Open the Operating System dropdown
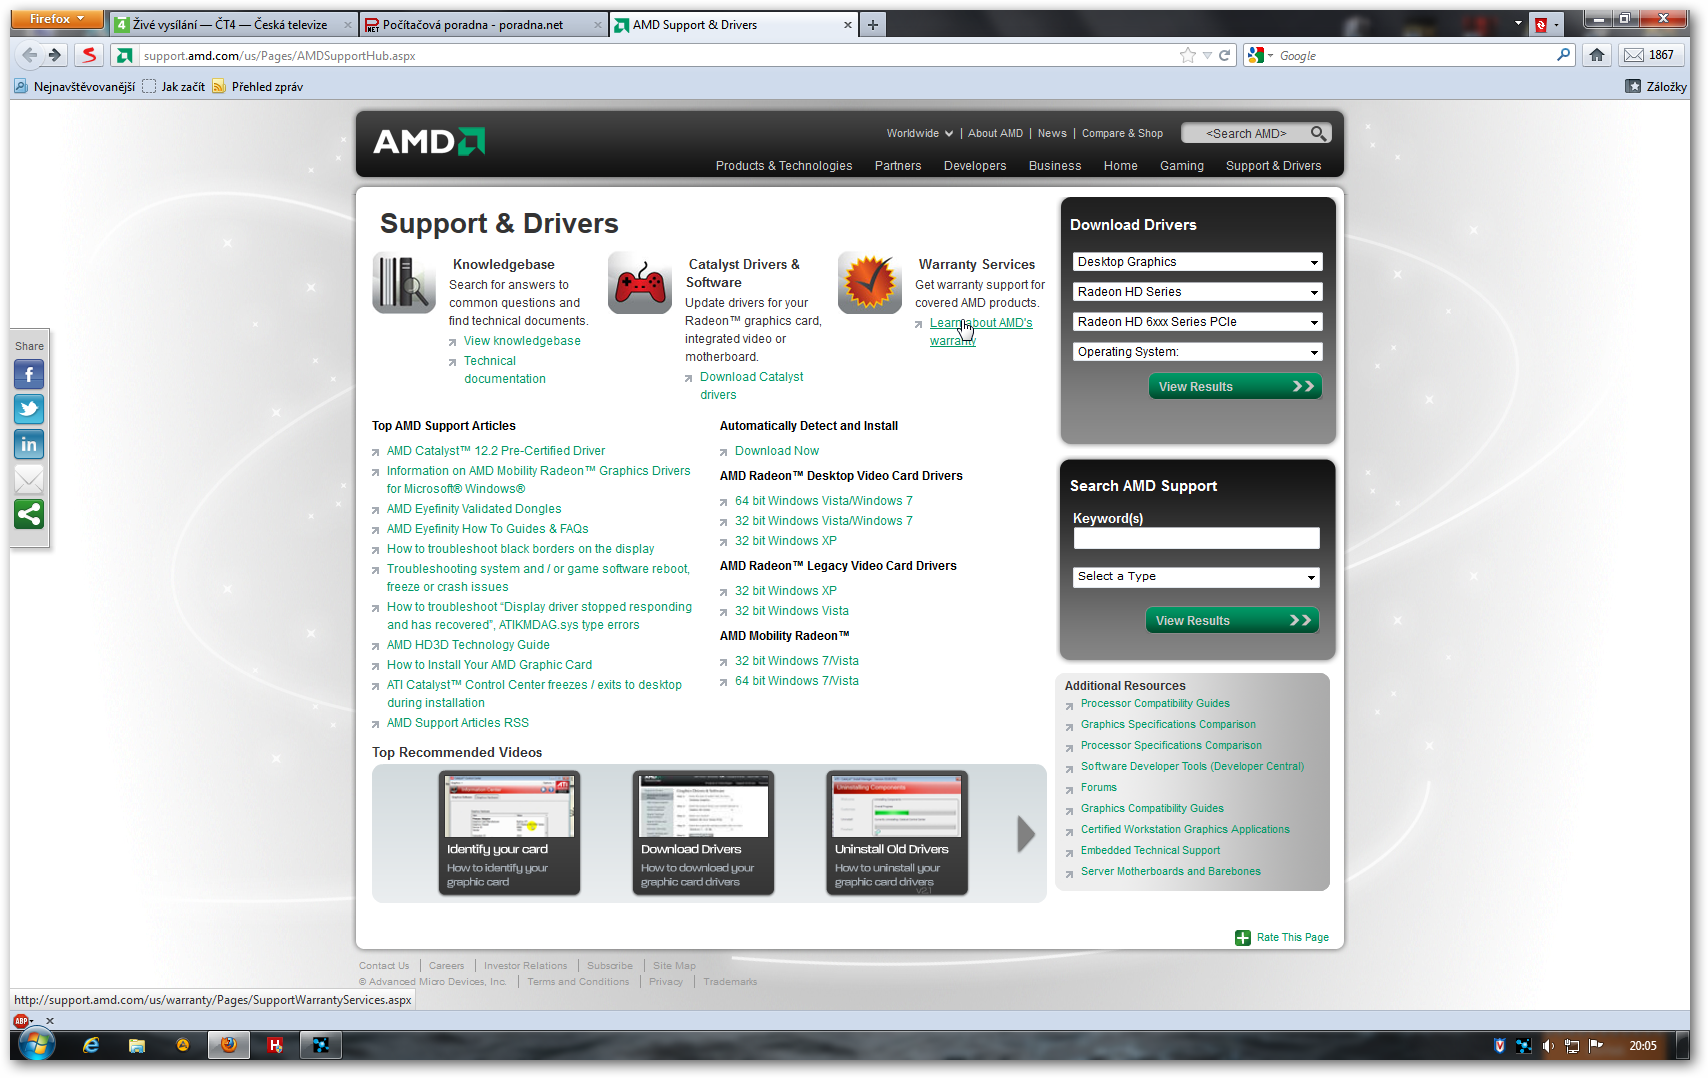The height and width of the screenshot is (1078, 1708). click(1198, 352)
